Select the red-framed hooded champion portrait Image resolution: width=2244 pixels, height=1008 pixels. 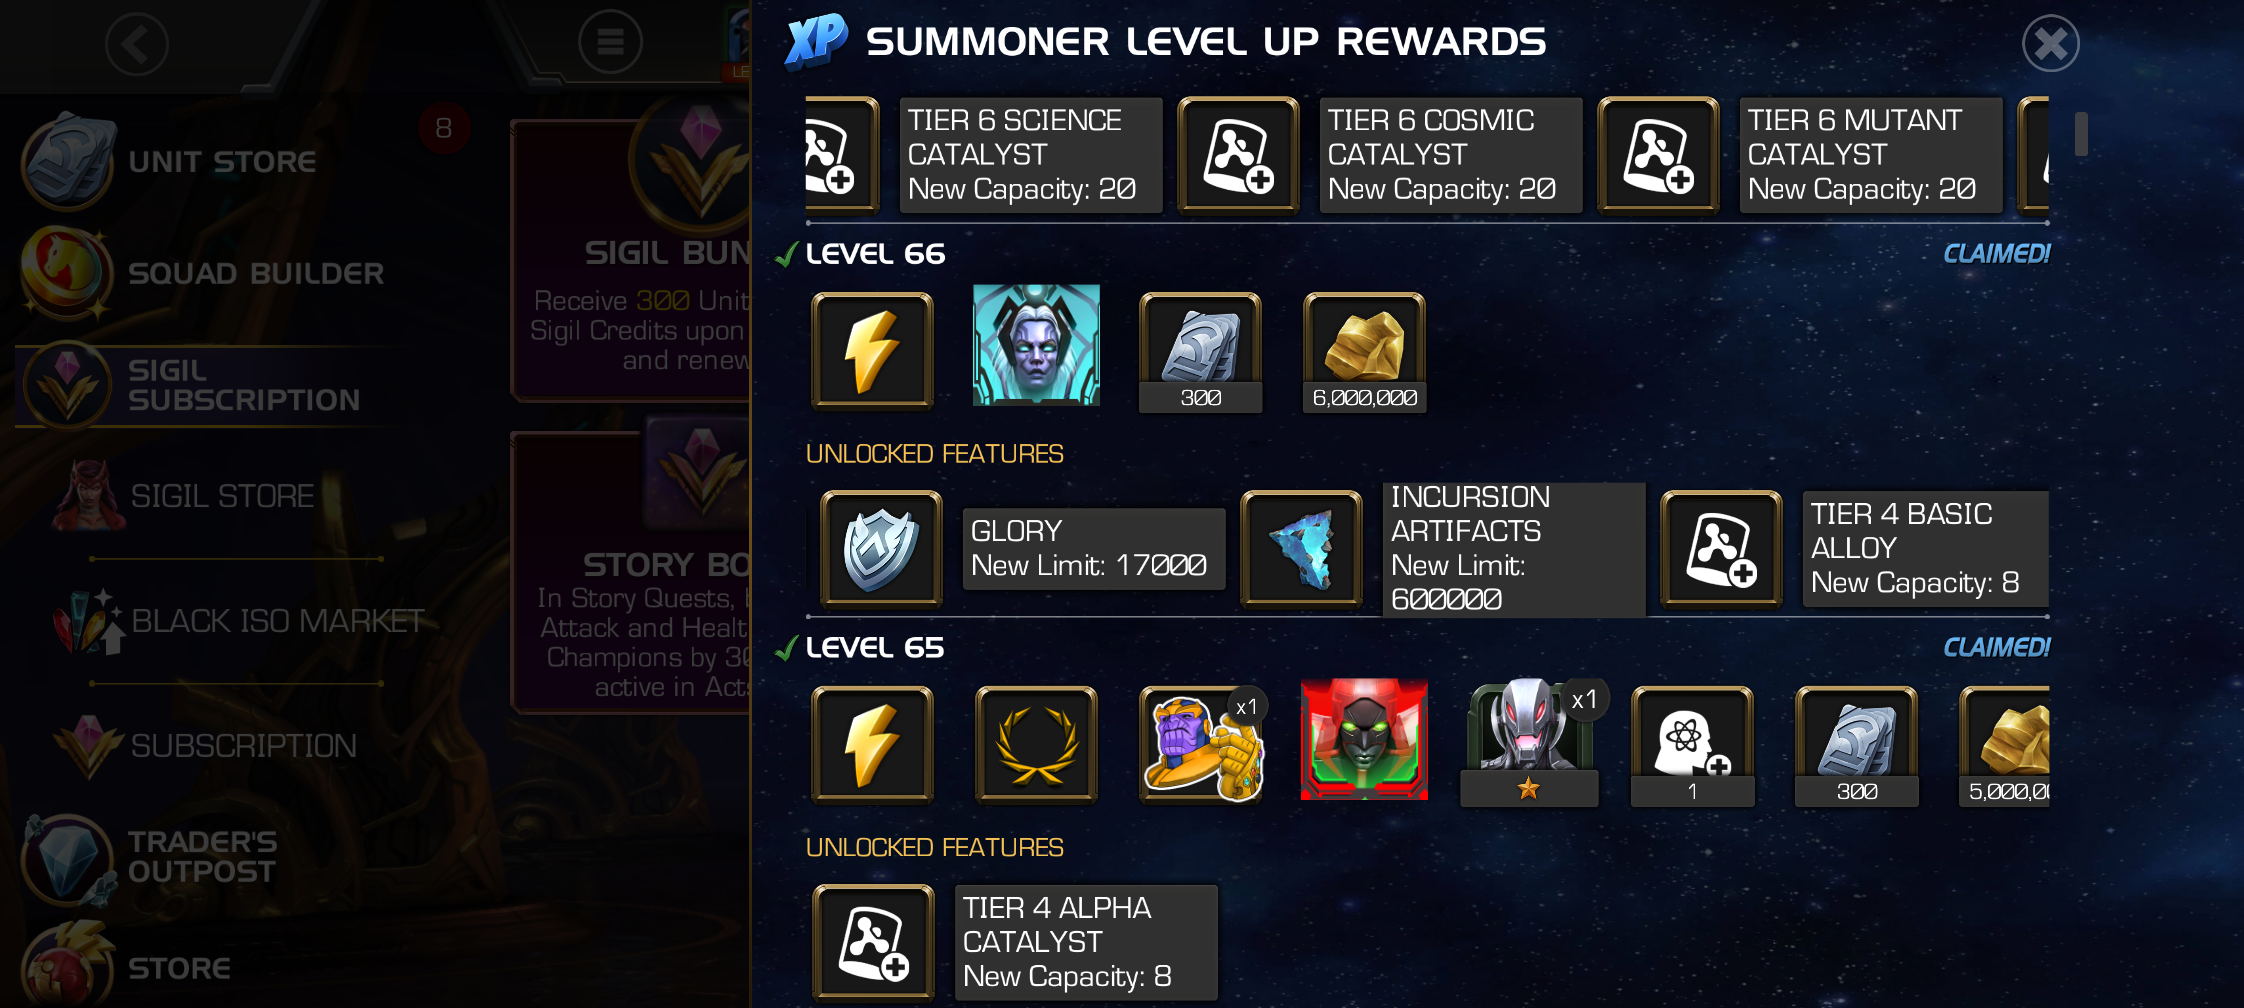[x=1364, y=740]
